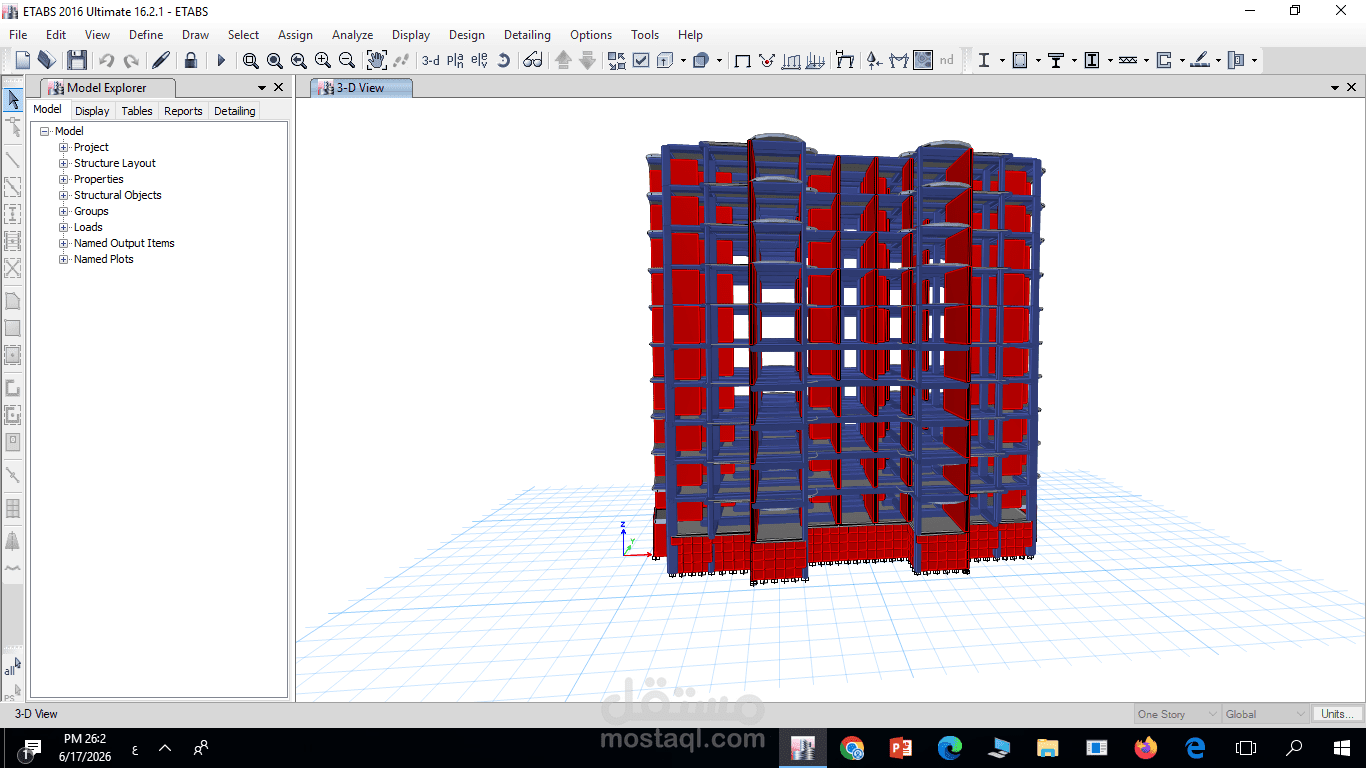Open the steel frame design I-beam dropdown

click(x=1002, y=61)
